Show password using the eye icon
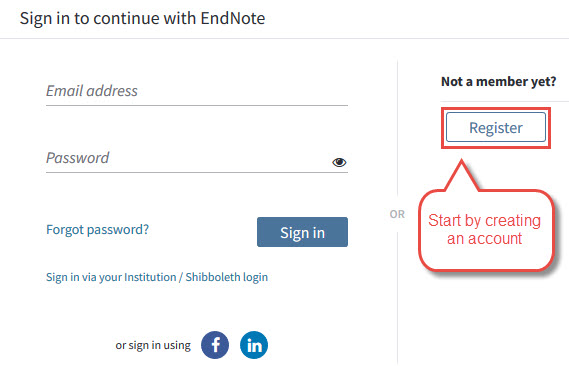Image resolution: width=569 pixels, height=366 pixels. 339,162
